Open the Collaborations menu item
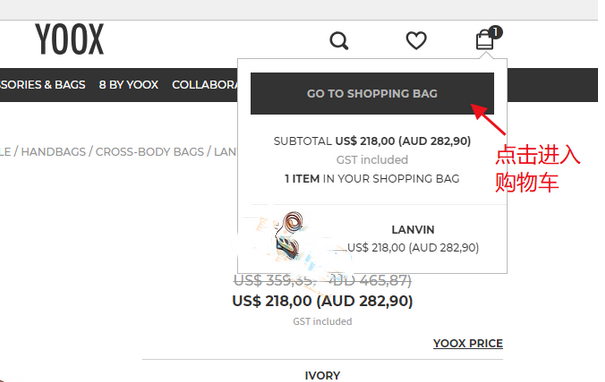605x382 pixels. (204, 85)
